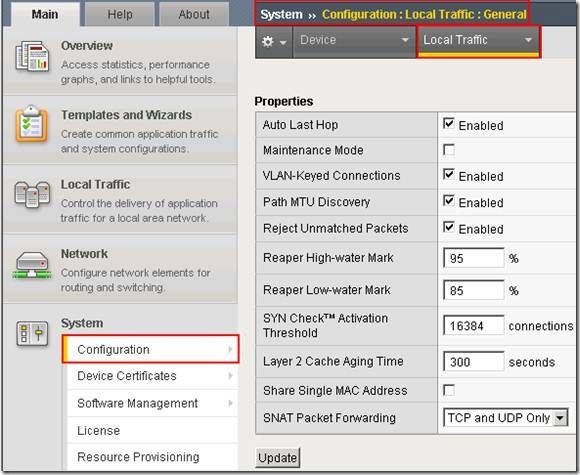The image size is (580, 475).
Task: Click the Software Management submenu arrow
Action: (x=230, y=403)
